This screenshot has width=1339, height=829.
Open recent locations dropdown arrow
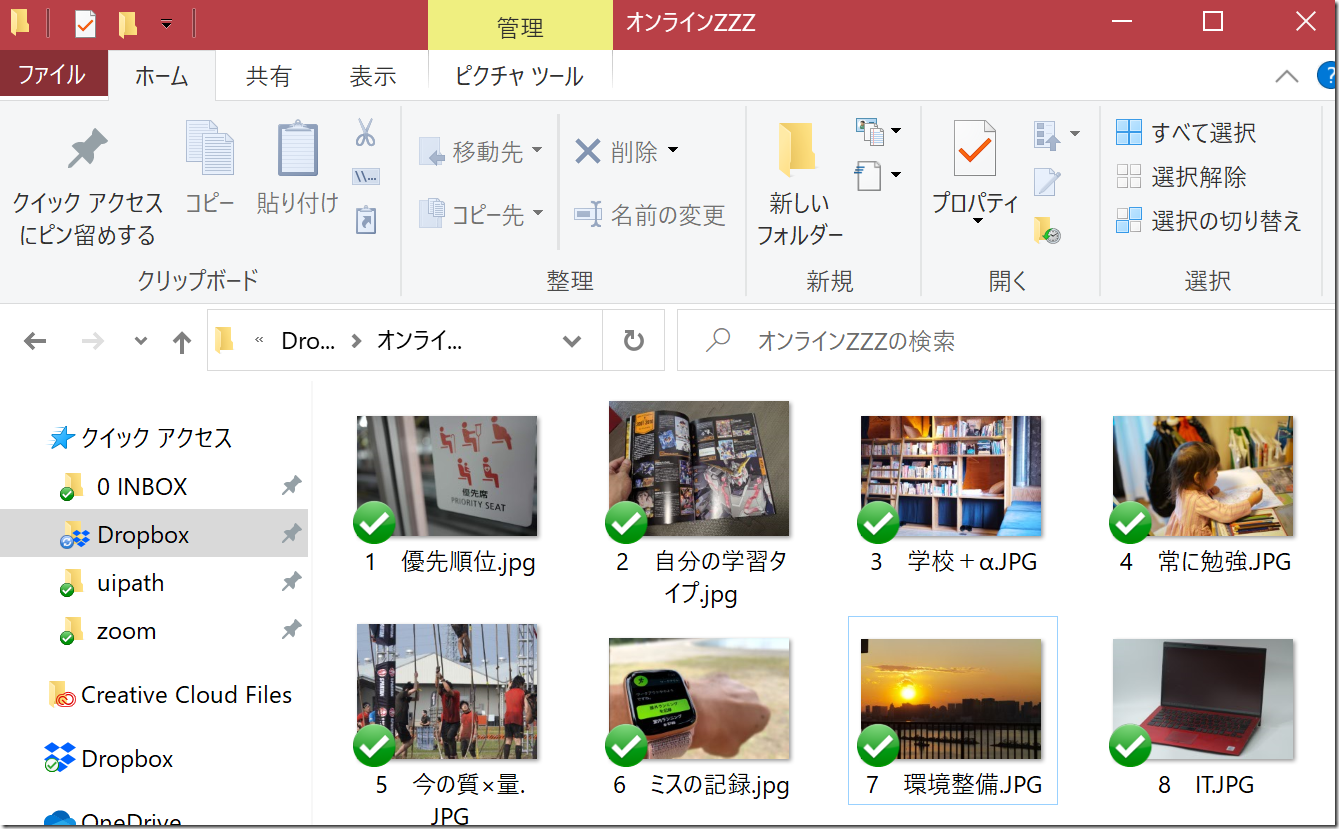point(141,342)
